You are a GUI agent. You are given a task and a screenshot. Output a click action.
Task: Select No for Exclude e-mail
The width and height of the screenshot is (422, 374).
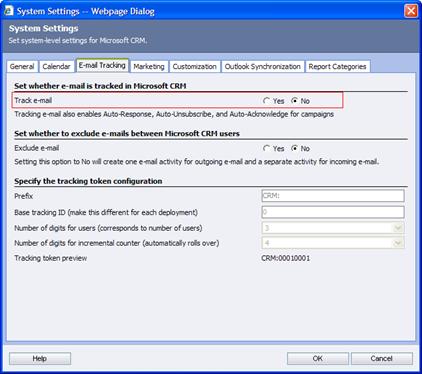[294, 148]
